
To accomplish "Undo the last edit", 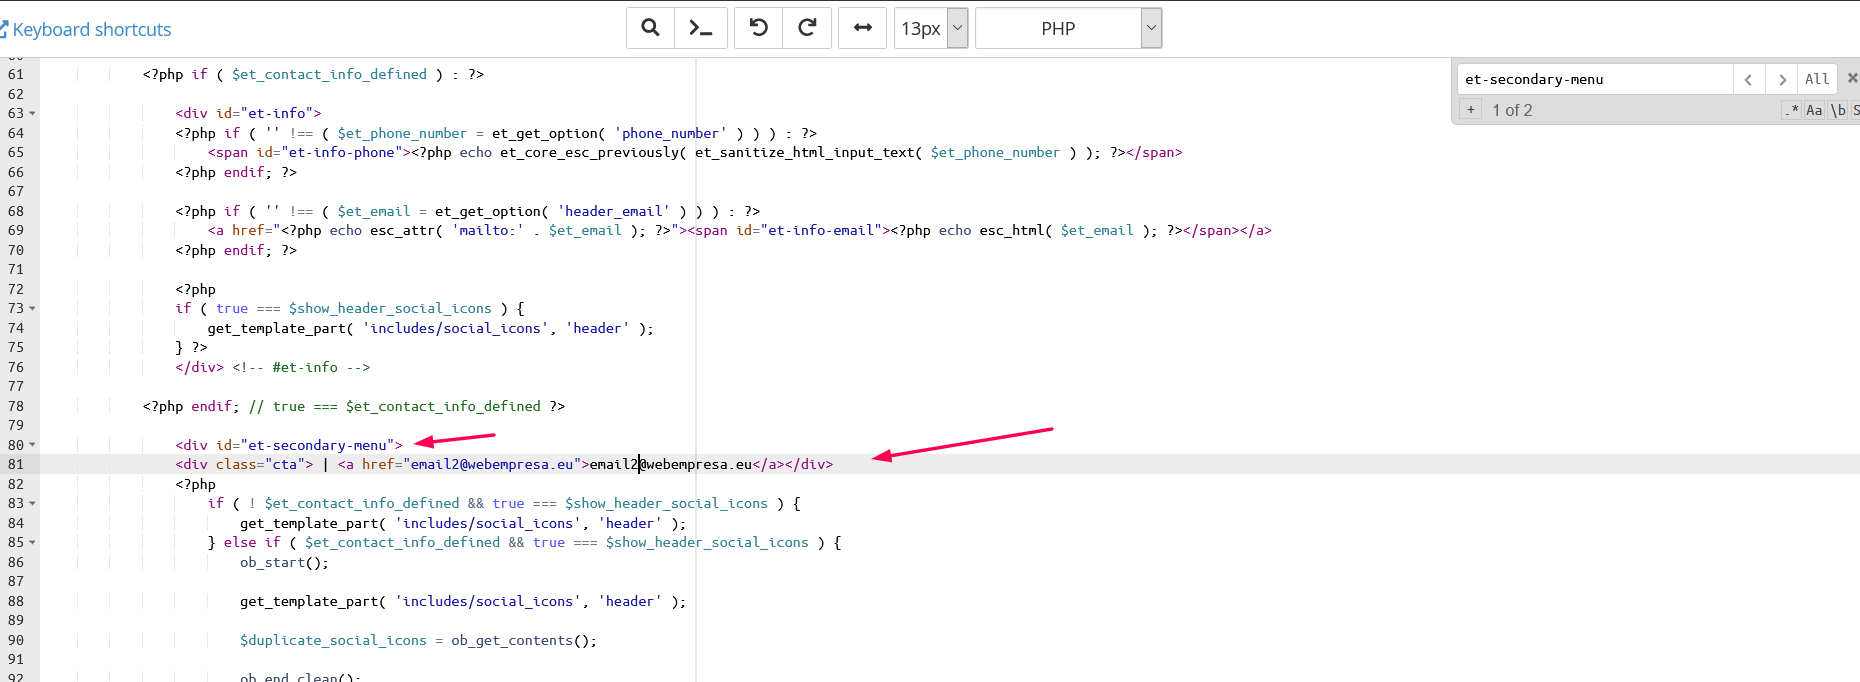I will click(759, 28).
